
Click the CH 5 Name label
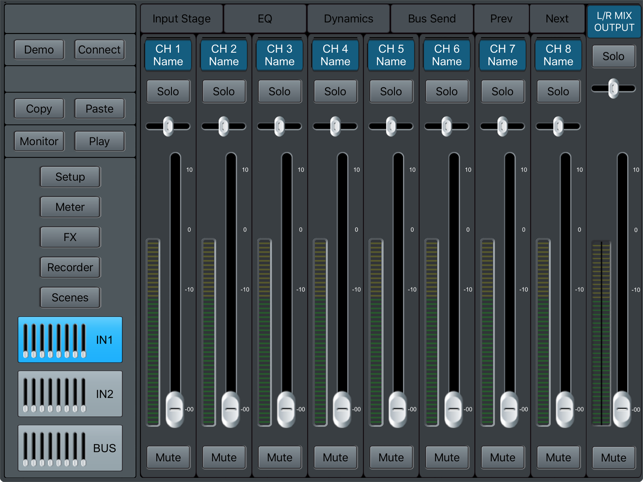point(391,55)
